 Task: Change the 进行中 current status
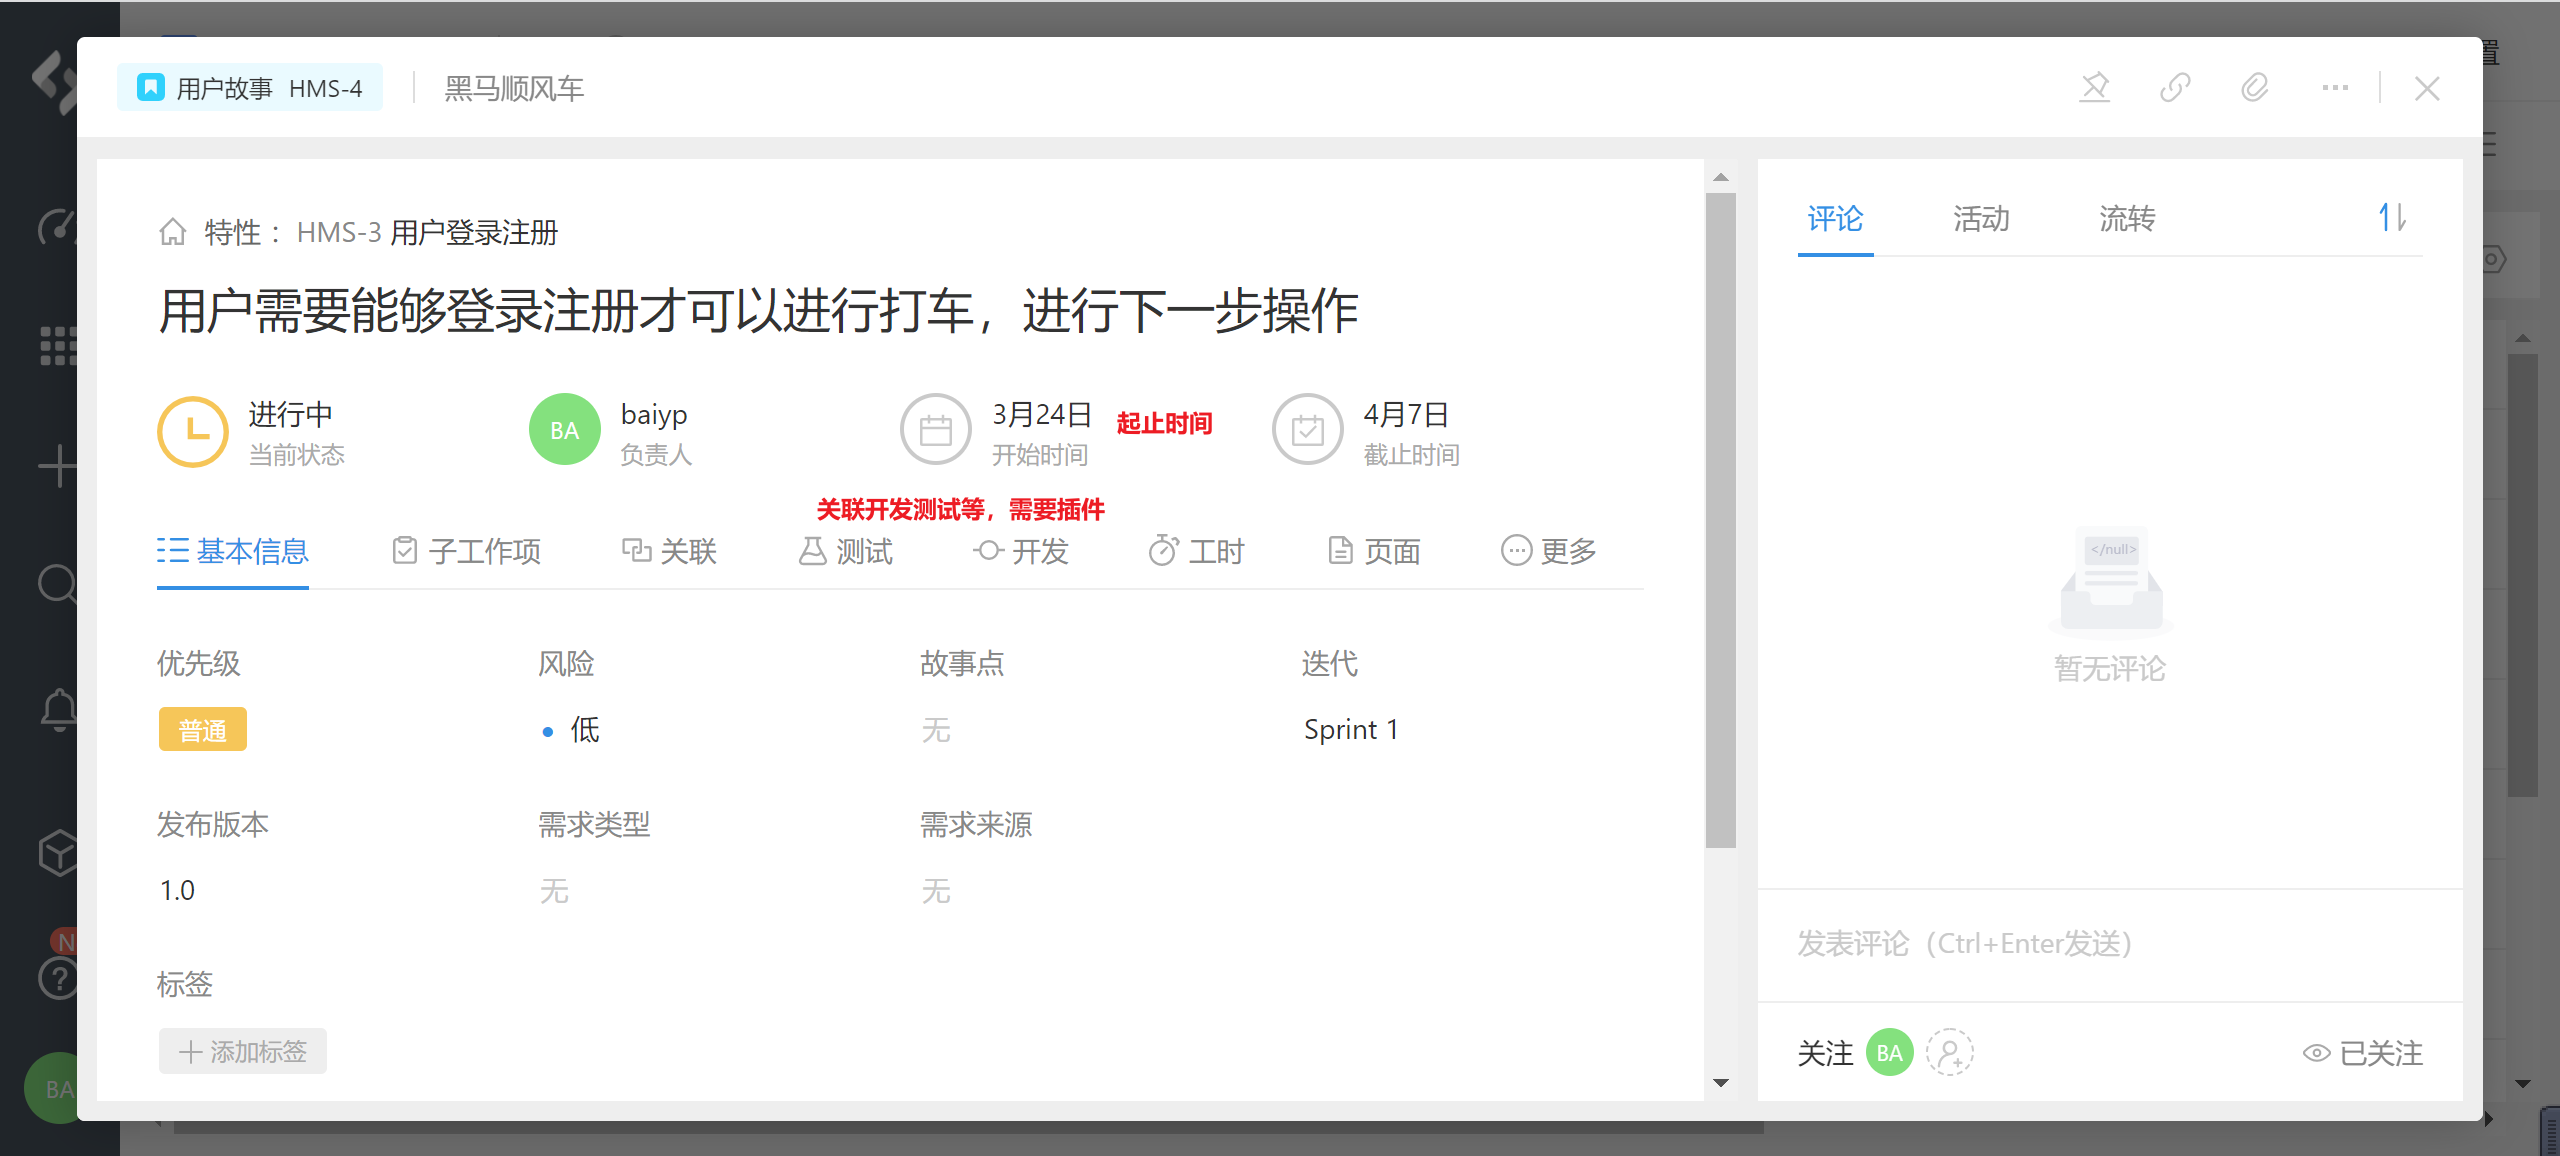pos(290,415)
